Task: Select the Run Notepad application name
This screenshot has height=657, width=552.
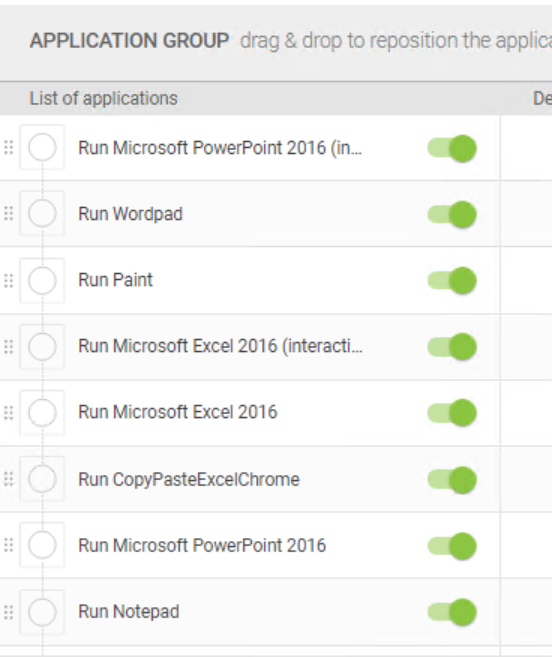Action: point(129,612)
